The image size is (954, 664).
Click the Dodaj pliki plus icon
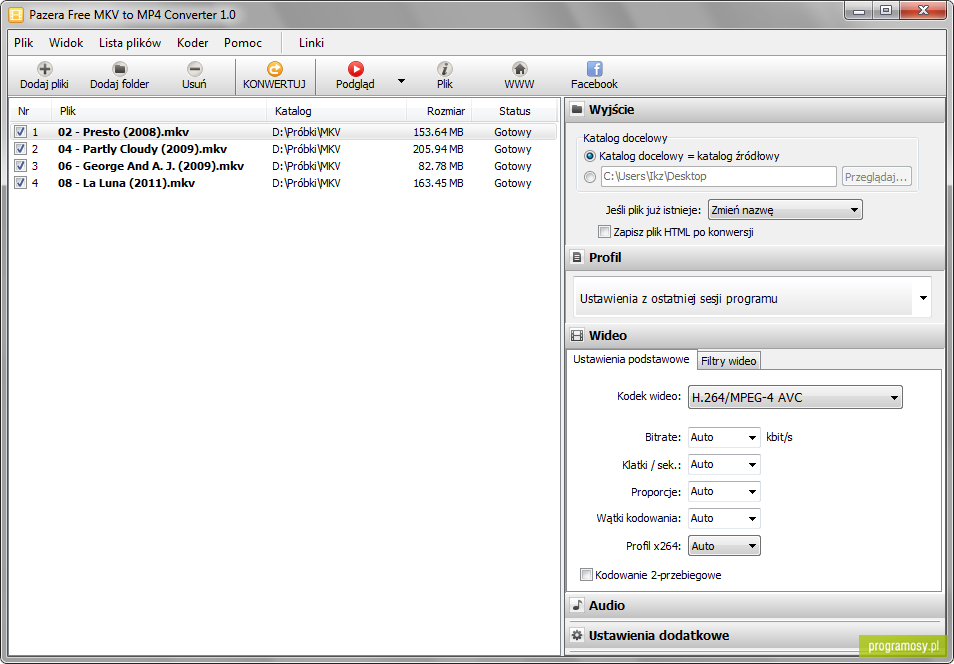tap(44, 68)
